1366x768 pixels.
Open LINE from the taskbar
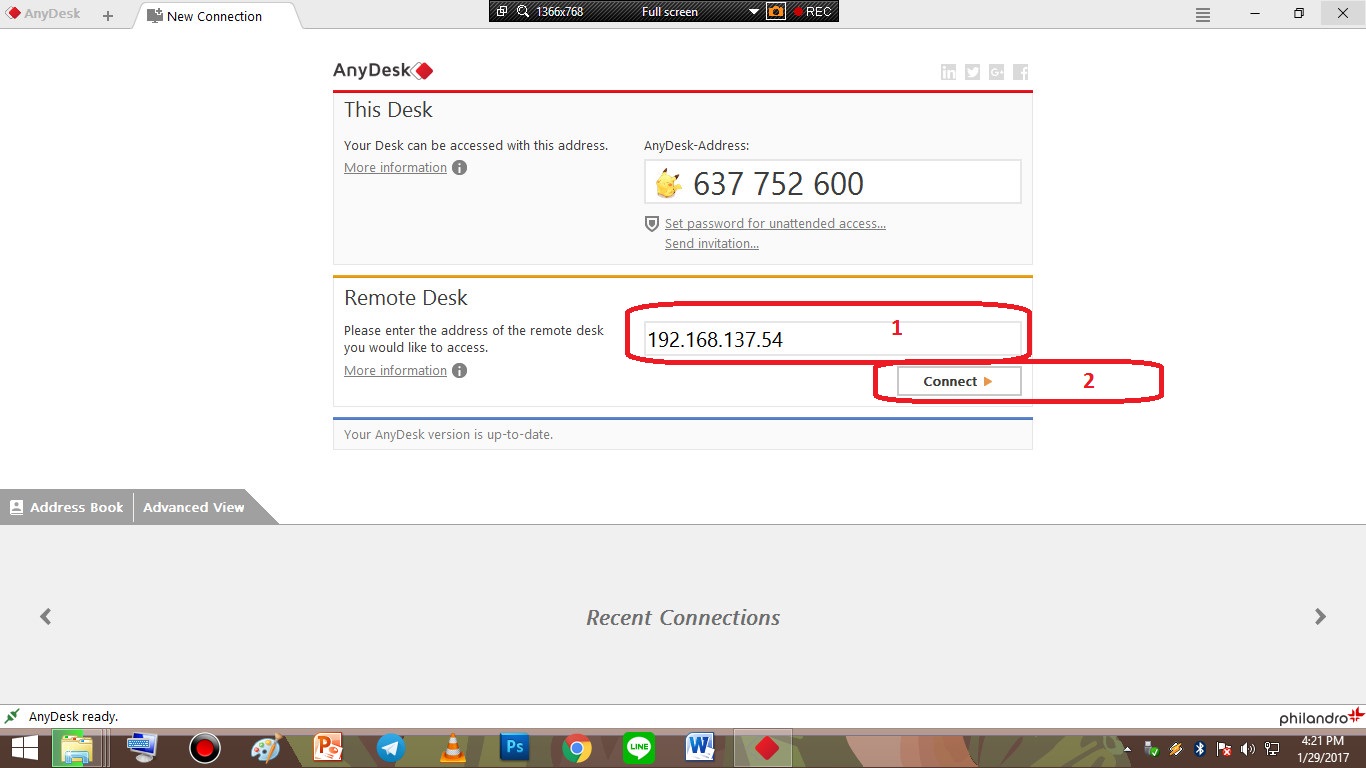point(639,748)
